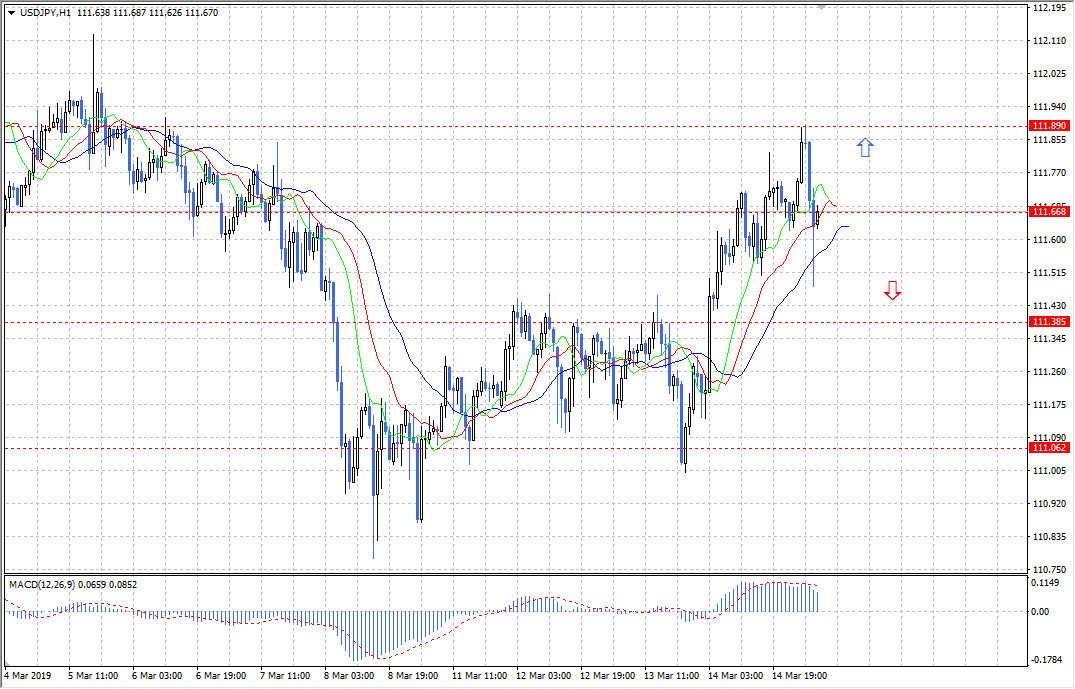The height and width of the screenshot is (689, 1075).
Task: Click the triangle icon beside USDJPY,H1 title
Action: 11,13
